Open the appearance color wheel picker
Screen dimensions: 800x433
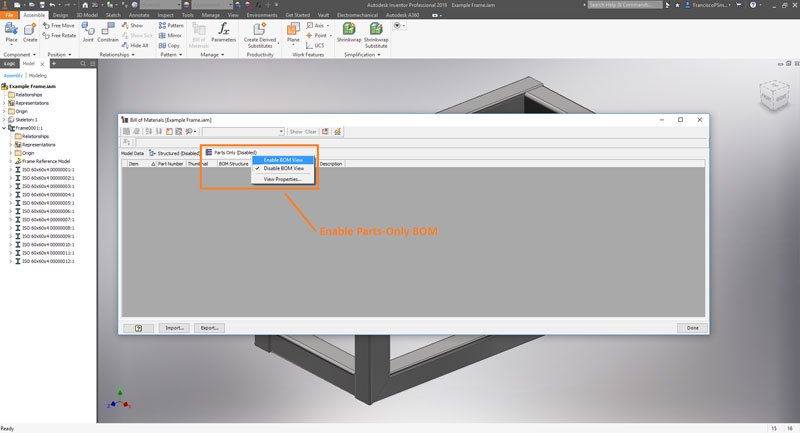[186, 5]
